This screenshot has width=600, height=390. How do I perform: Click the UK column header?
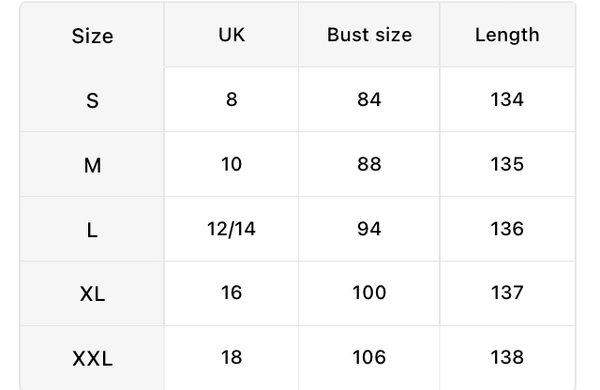(x=232, y=35)
